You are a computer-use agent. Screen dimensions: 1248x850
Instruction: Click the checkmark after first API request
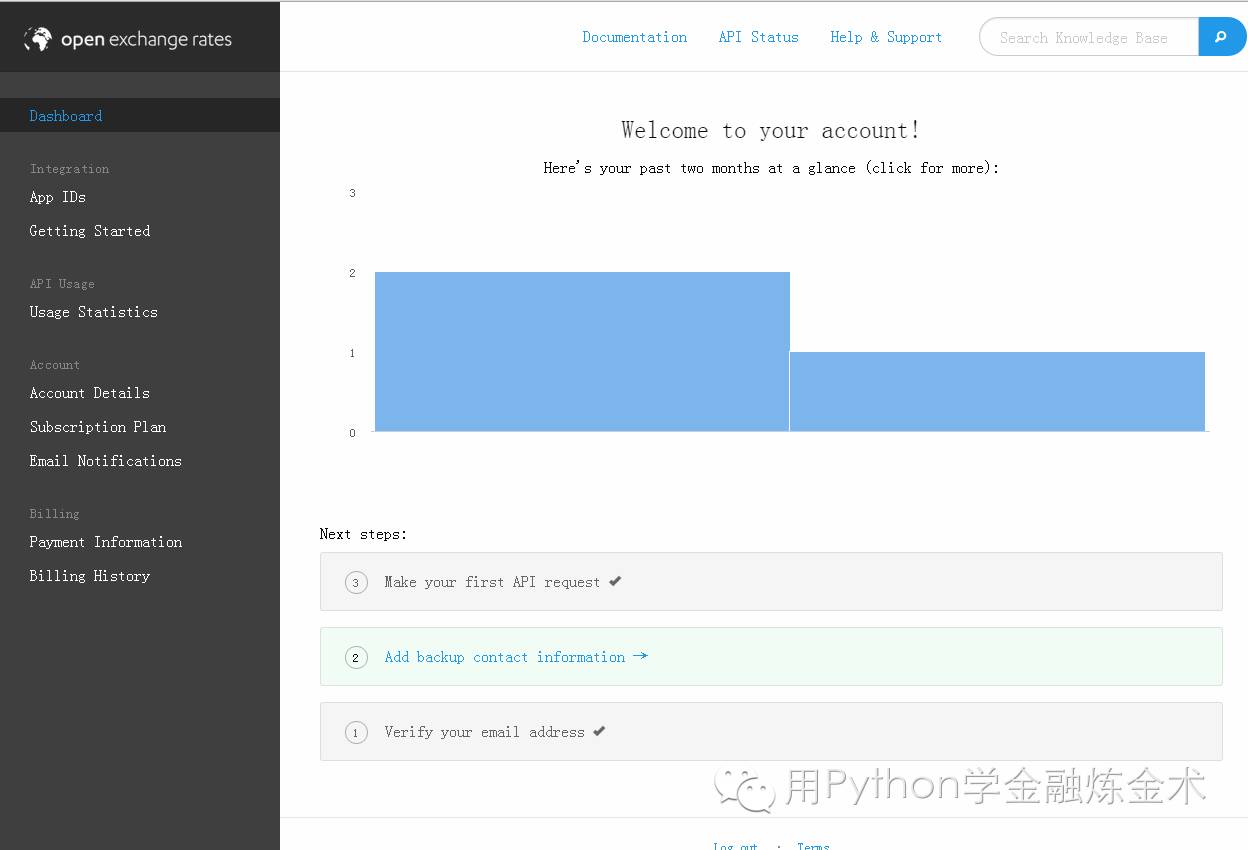point(615,581)
